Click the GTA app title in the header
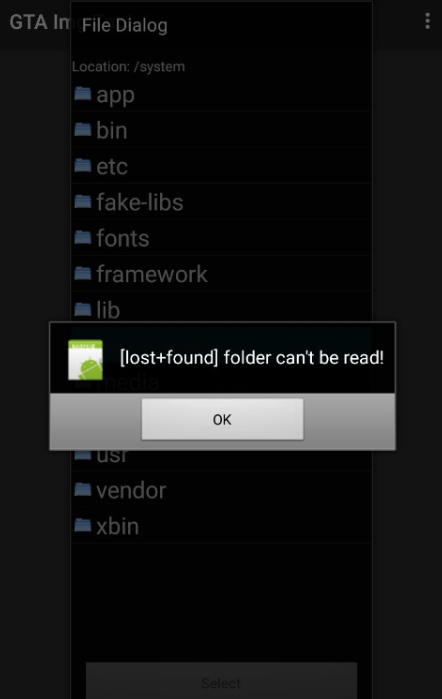Screen dimensions: 442x699 (x=40, y=22)
